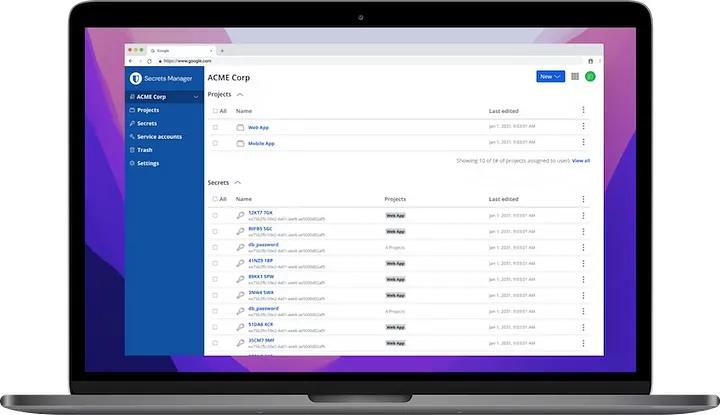Open the New dropdown button
This screenshot has width=720, height=415.
(551, 76)
